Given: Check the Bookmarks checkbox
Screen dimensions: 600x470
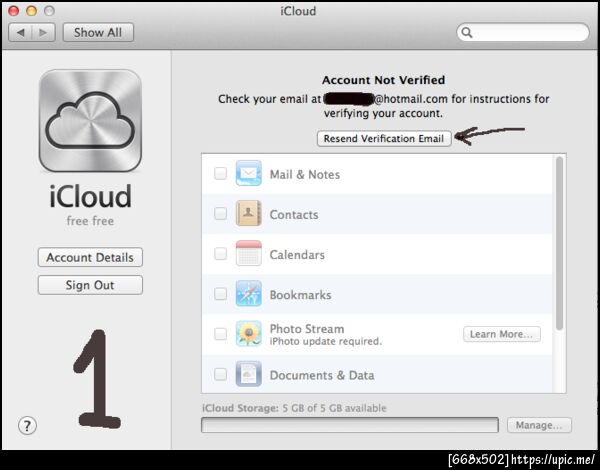Looking at the screenshot, I should pos(220,294).
